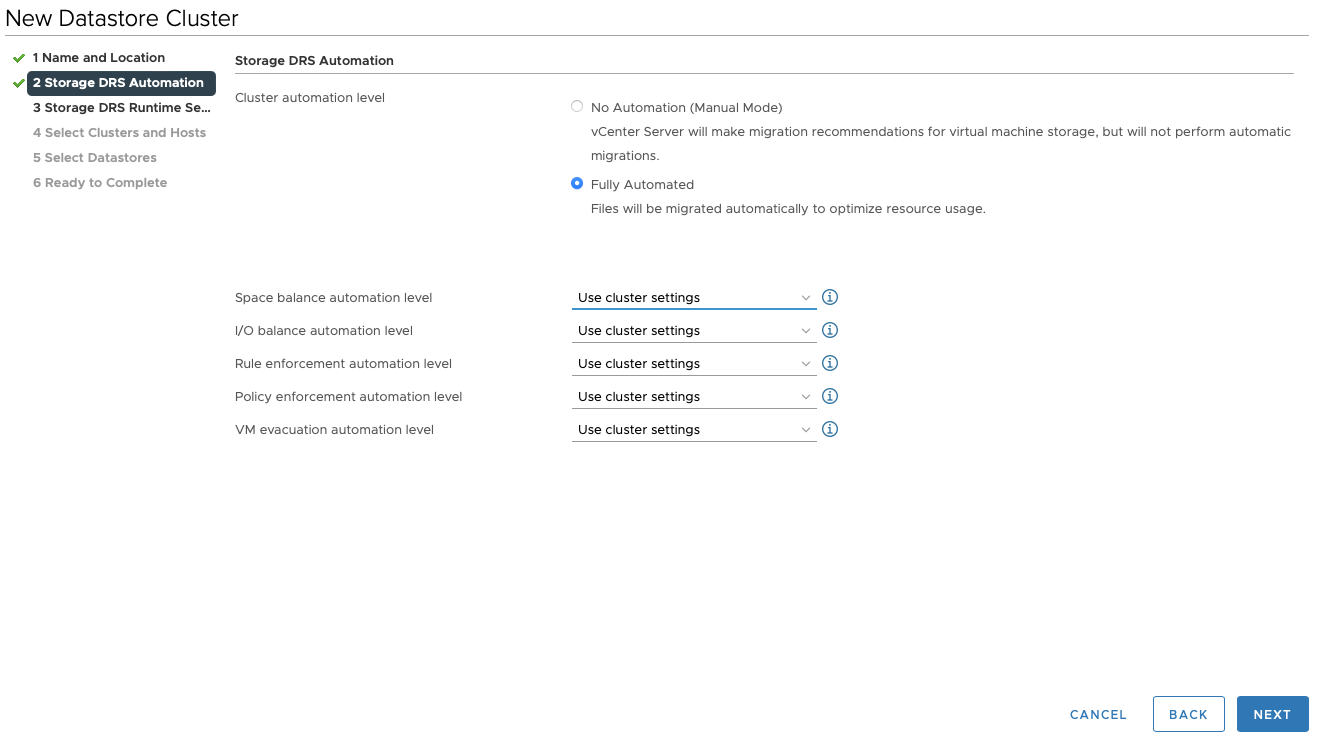Click the NEXT button
This screenshot has width=1324, height=742.
(x=1272, y=714)
